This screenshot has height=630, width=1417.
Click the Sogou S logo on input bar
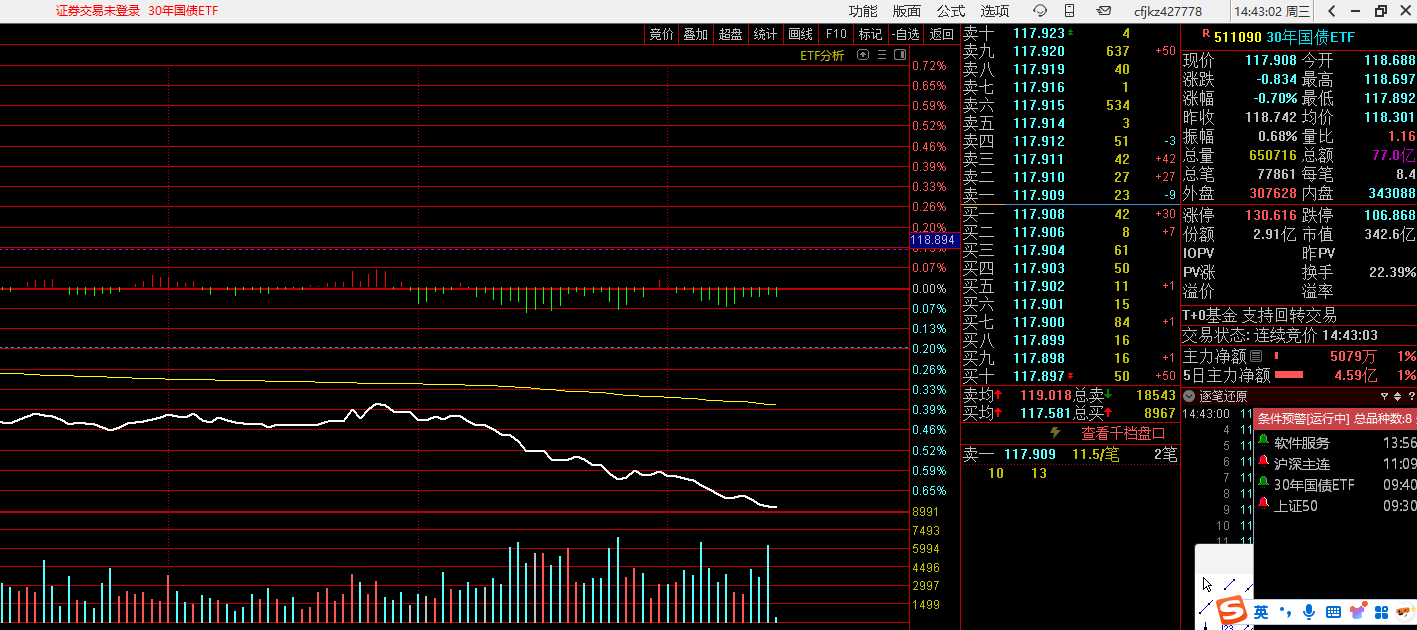(x=1233, y=611)
